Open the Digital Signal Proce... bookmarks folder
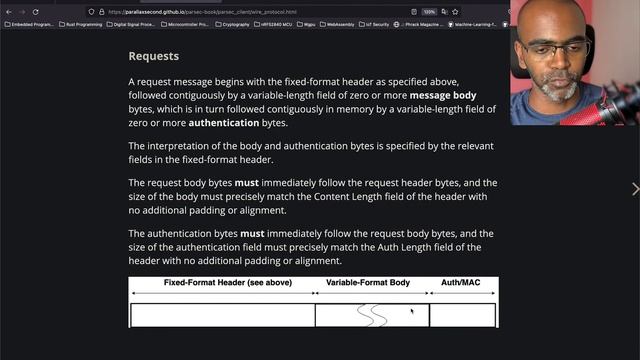 click(131, 24)
